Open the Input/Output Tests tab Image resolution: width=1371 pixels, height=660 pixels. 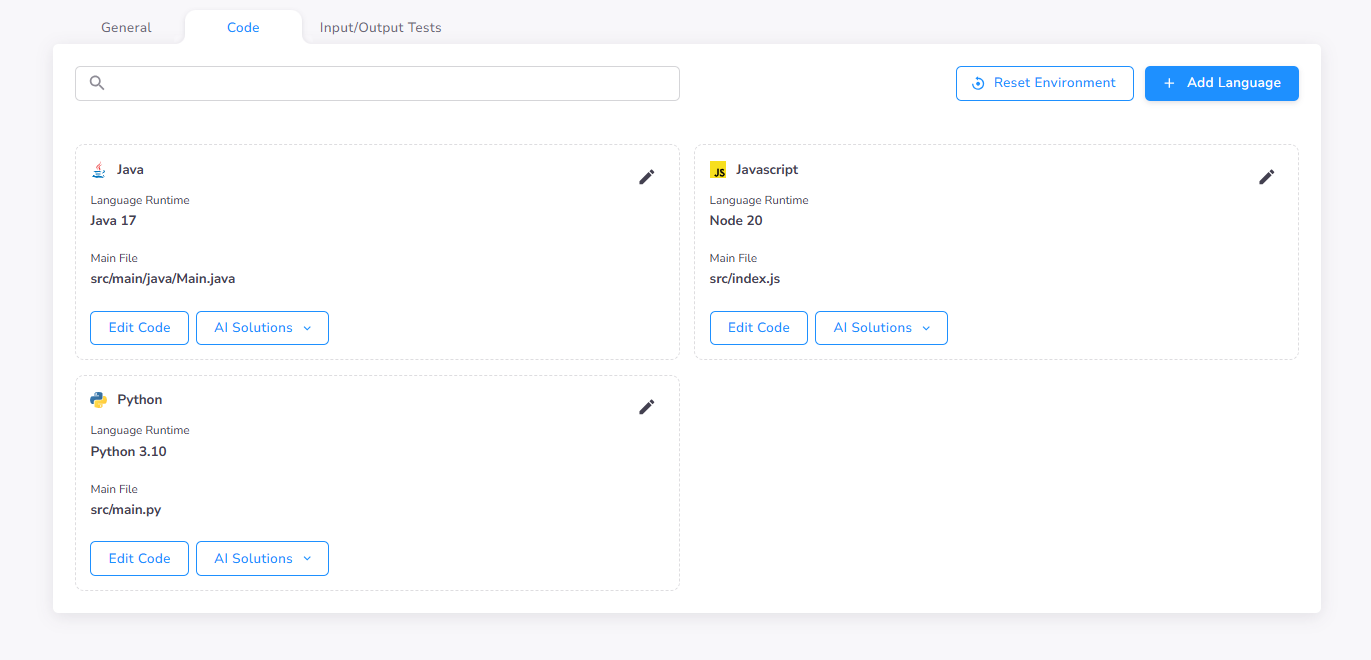pyautogui.click(x=380, y=27)
